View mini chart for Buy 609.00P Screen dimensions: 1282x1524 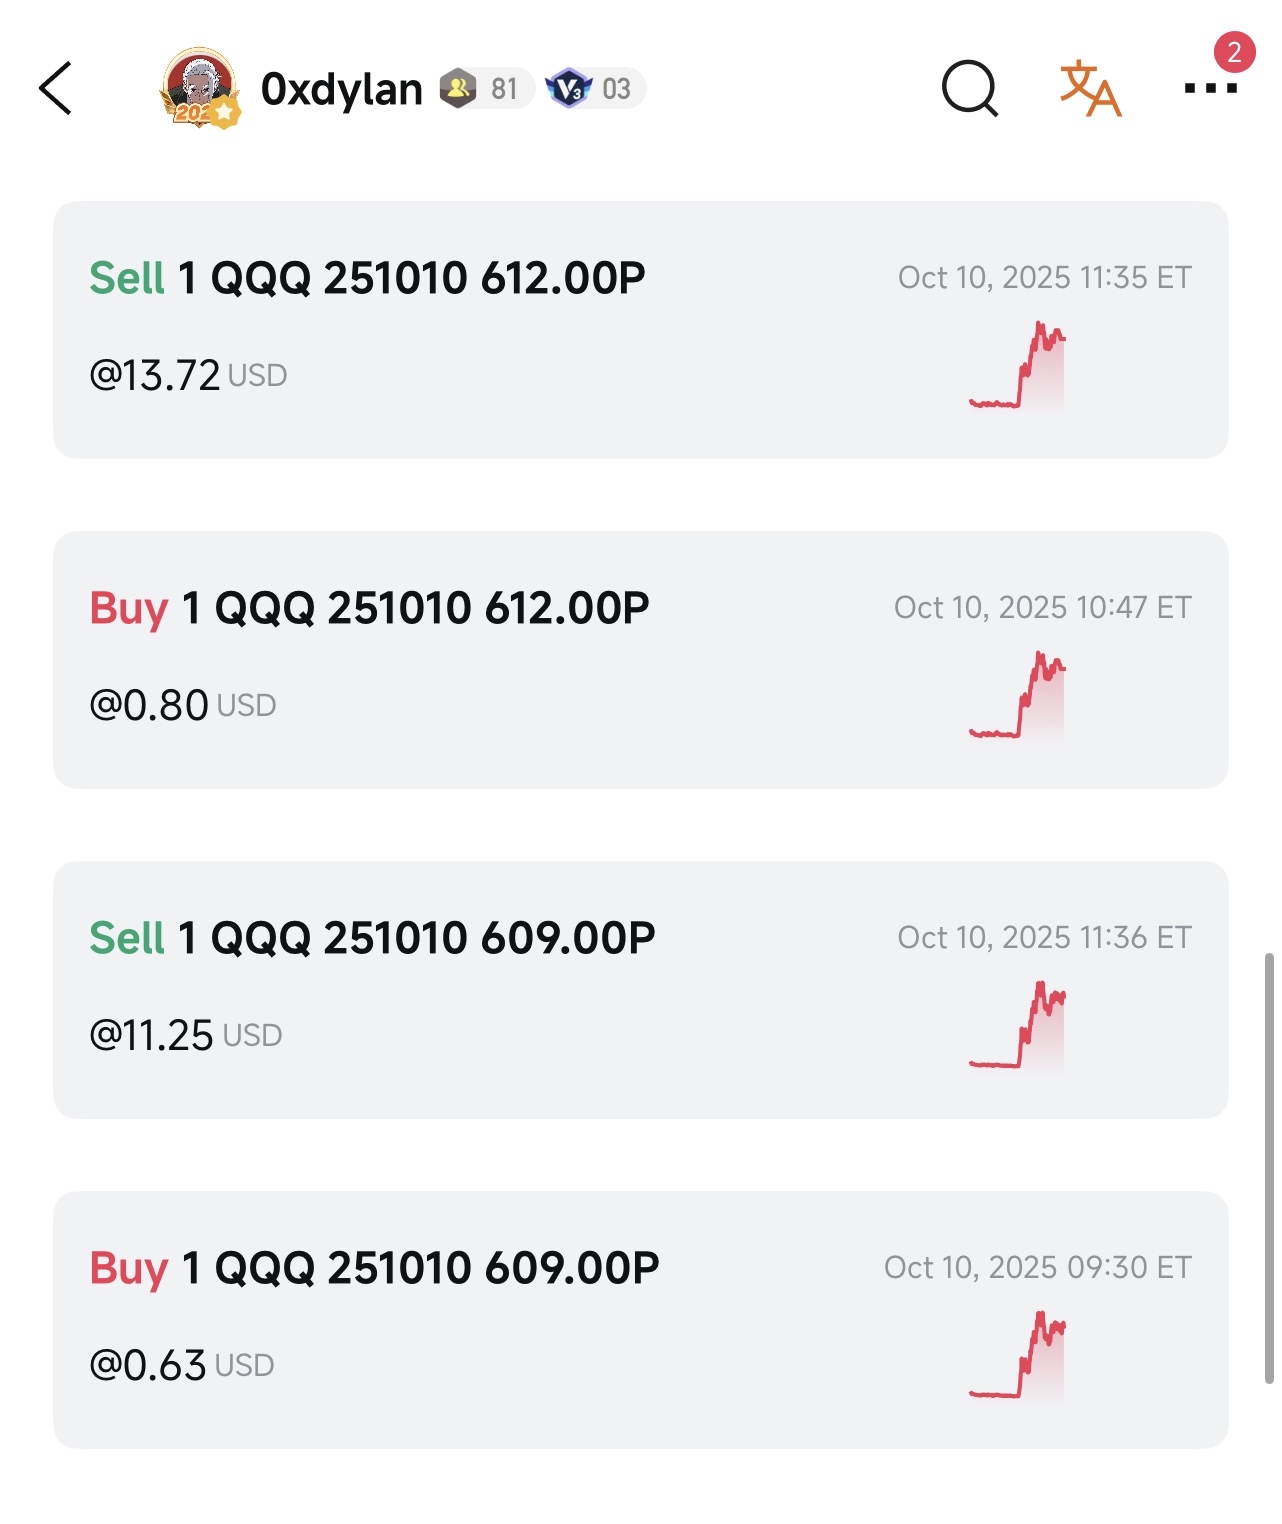1017,1355
